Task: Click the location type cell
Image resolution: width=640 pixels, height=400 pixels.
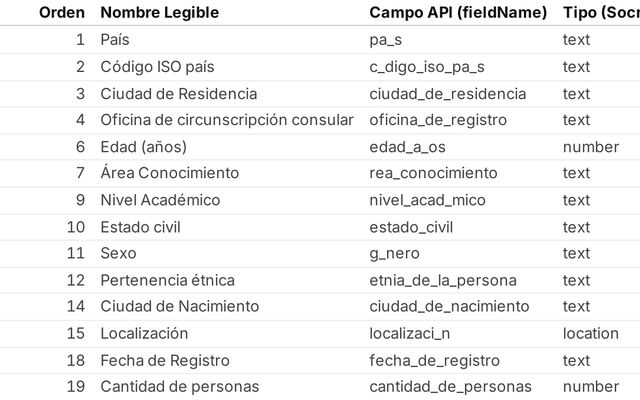Action: pyautogui.click(x=591, y=333)
